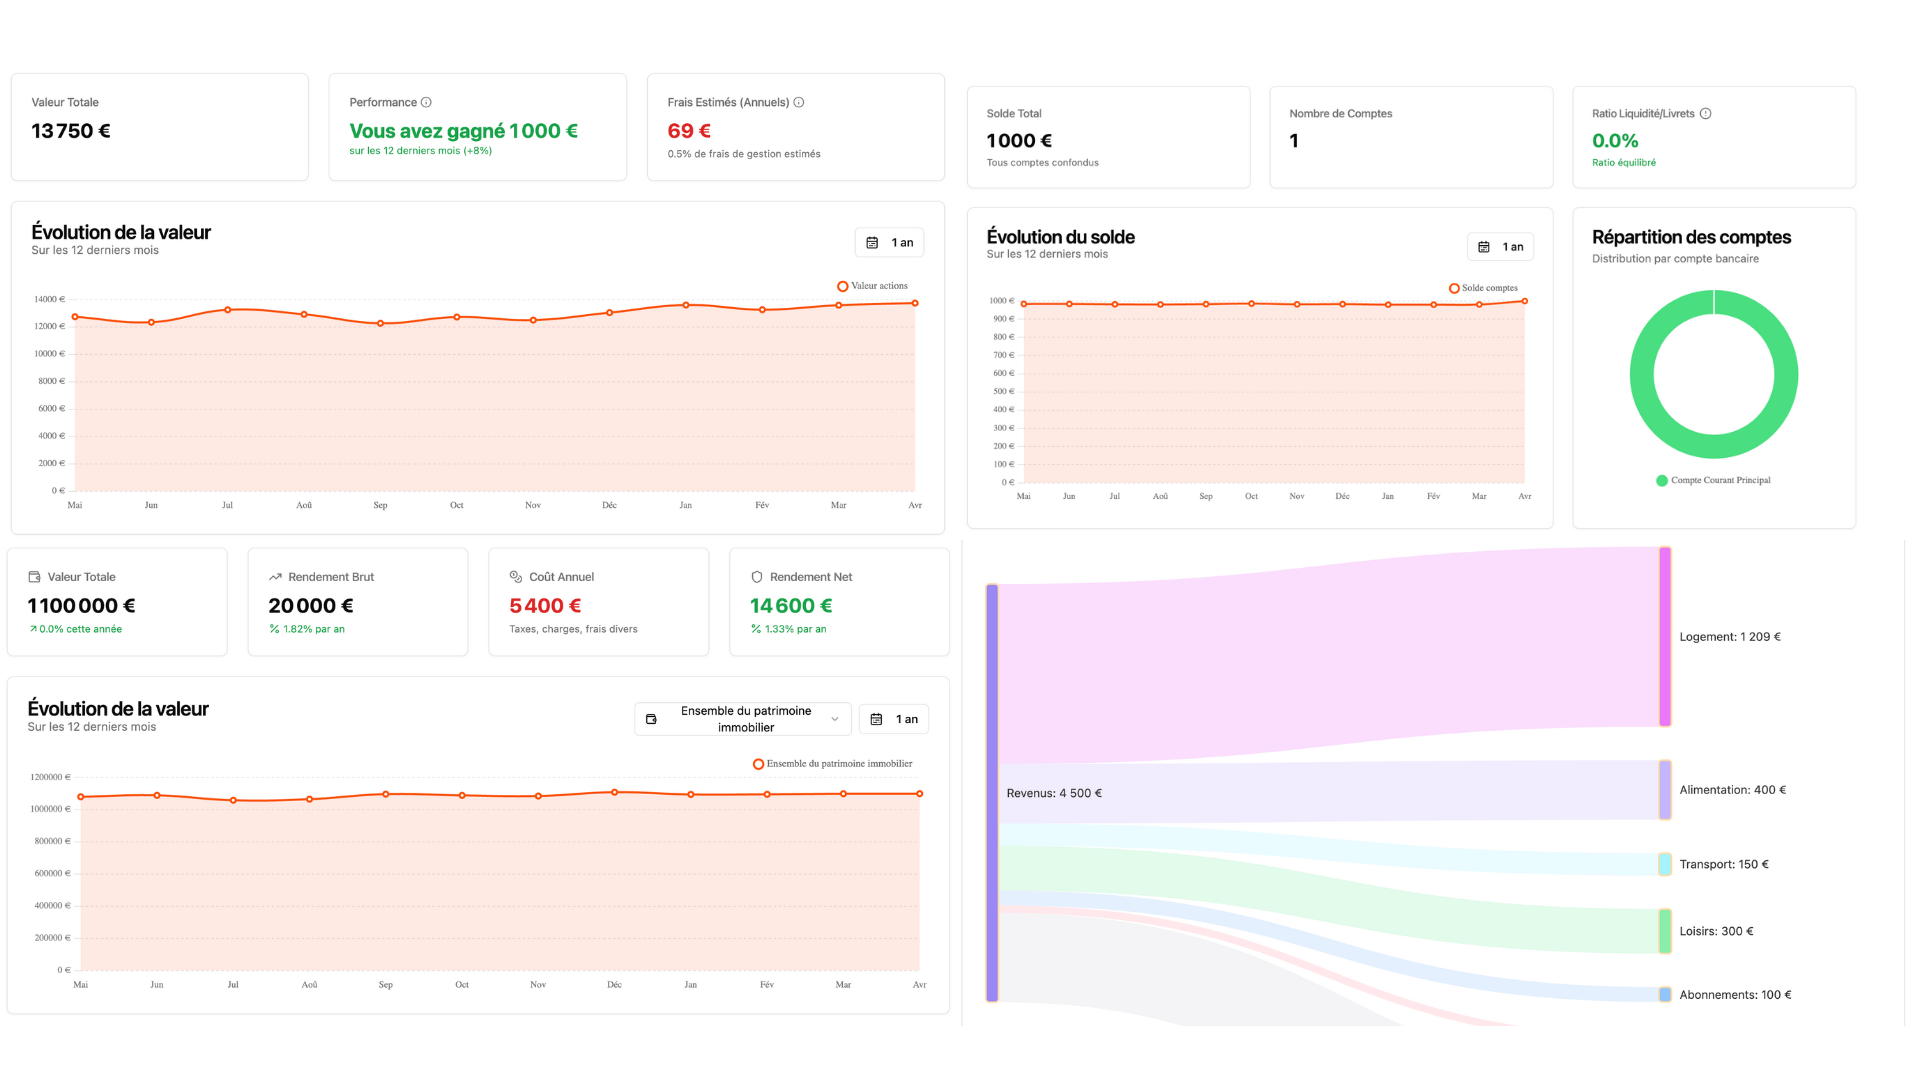Expand 'Ensemble du patrimoine immobilier' dropdown

pos(743,719)
